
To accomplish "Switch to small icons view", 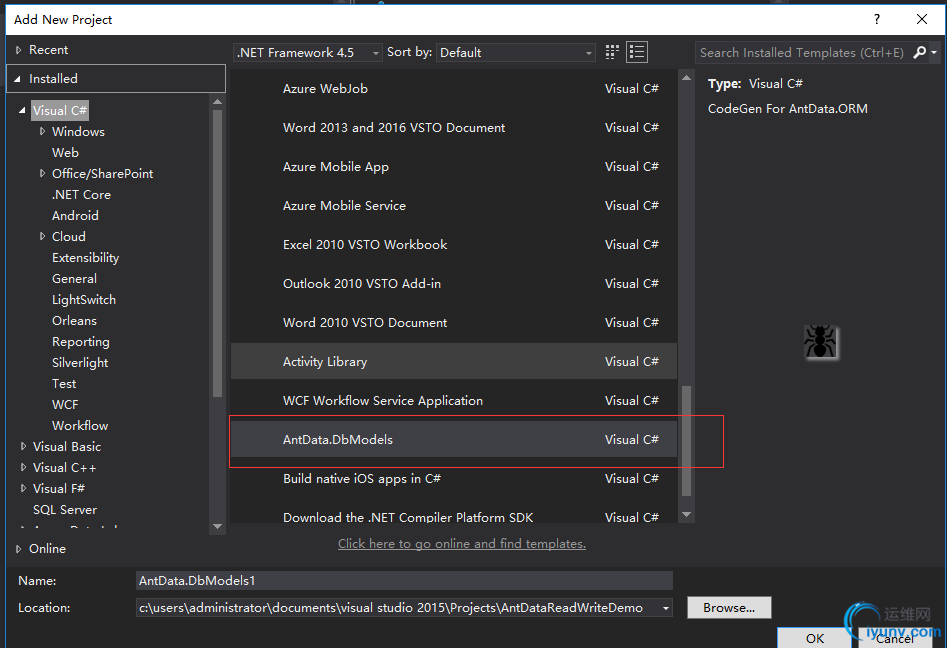I will click(x=612, y=53).
